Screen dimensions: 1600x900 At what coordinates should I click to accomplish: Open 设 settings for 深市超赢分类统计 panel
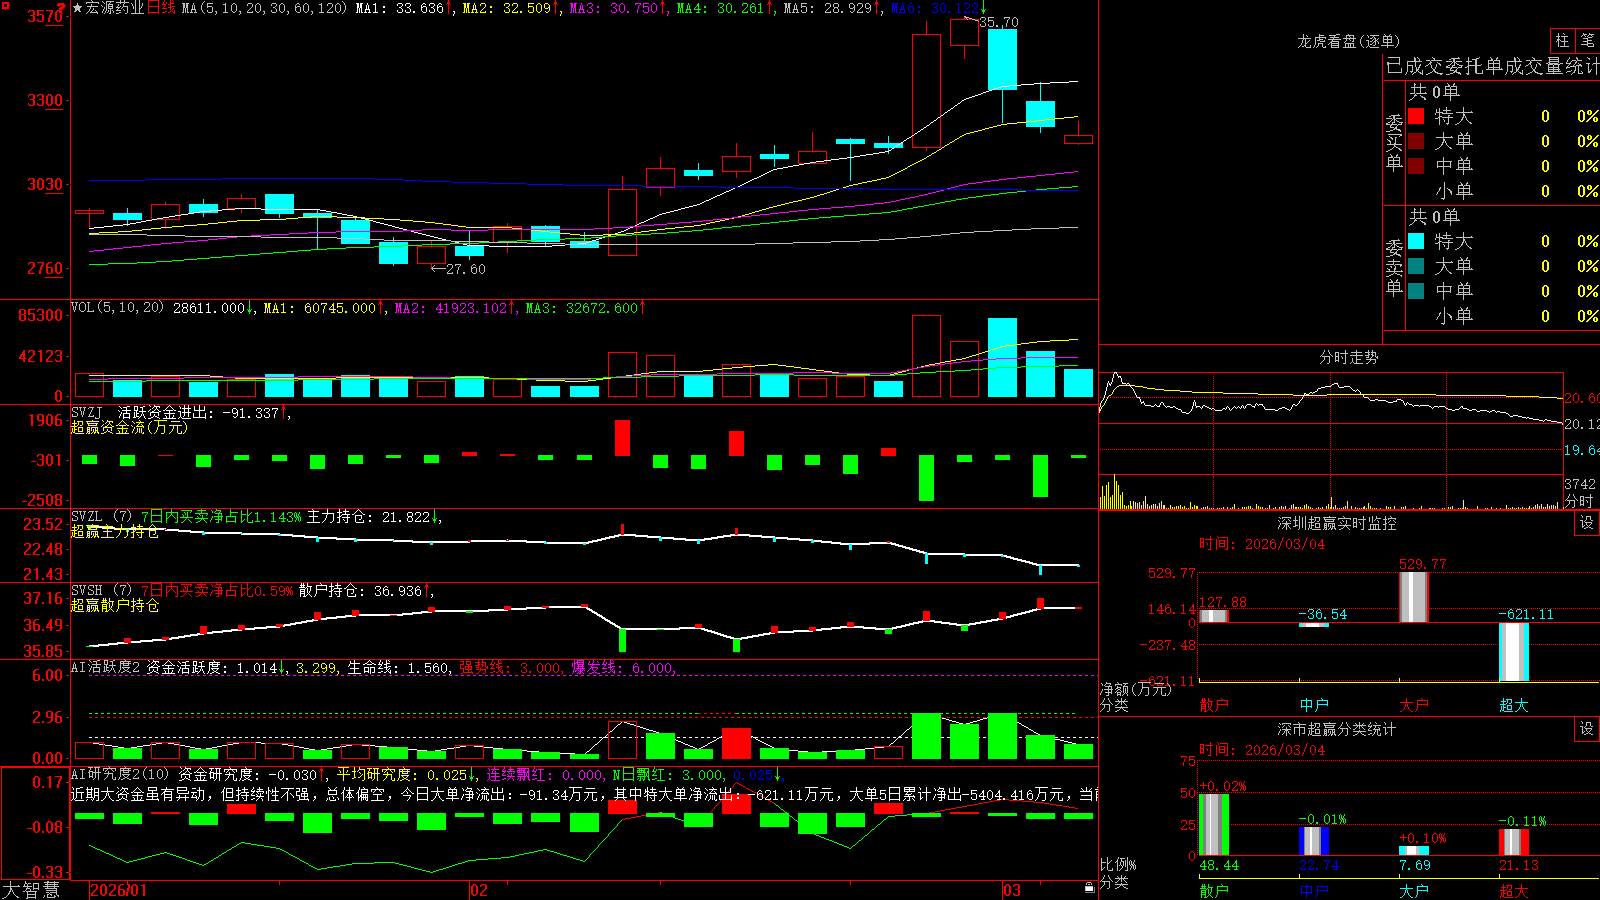pos(1587,729)
